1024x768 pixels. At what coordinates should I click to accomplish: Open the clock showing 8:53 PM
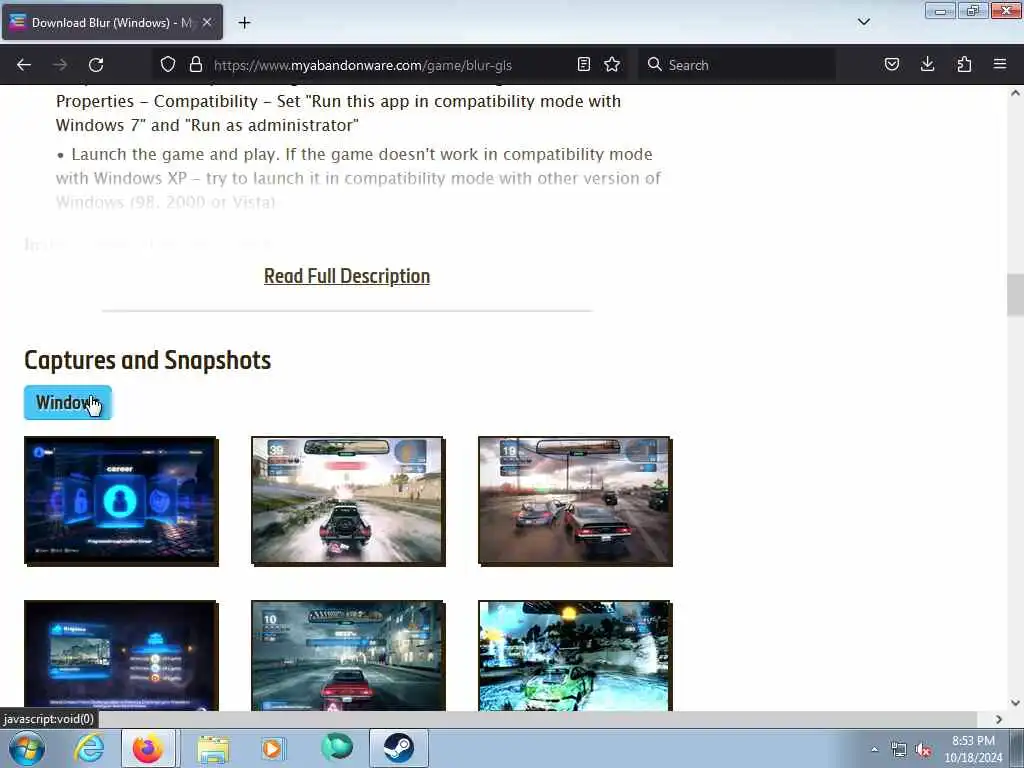[973, 749]
